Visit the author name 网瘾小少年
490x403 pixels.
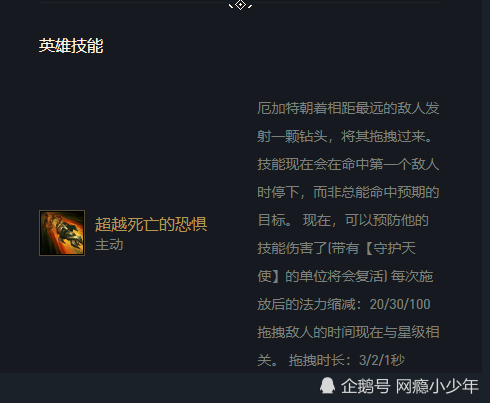[437, 386]
